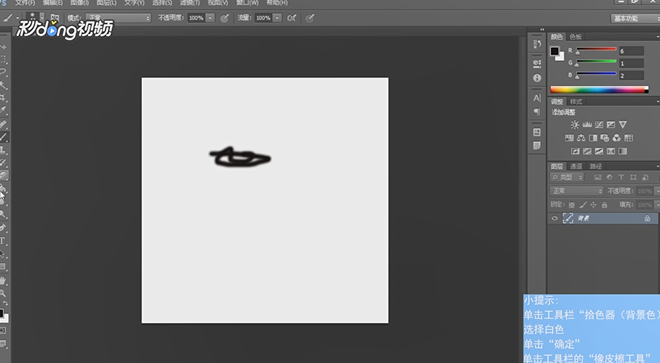Image resolution: width=660 pixels, height=363 pixels.
Task: Select the Pen tool
Action: 3,228
